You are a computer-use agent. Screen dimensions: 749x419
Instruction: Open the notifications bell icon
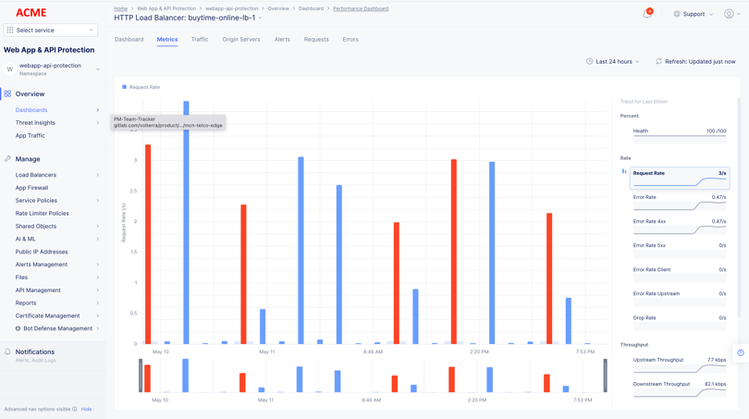pyautogui.click(x=647, y=14)
